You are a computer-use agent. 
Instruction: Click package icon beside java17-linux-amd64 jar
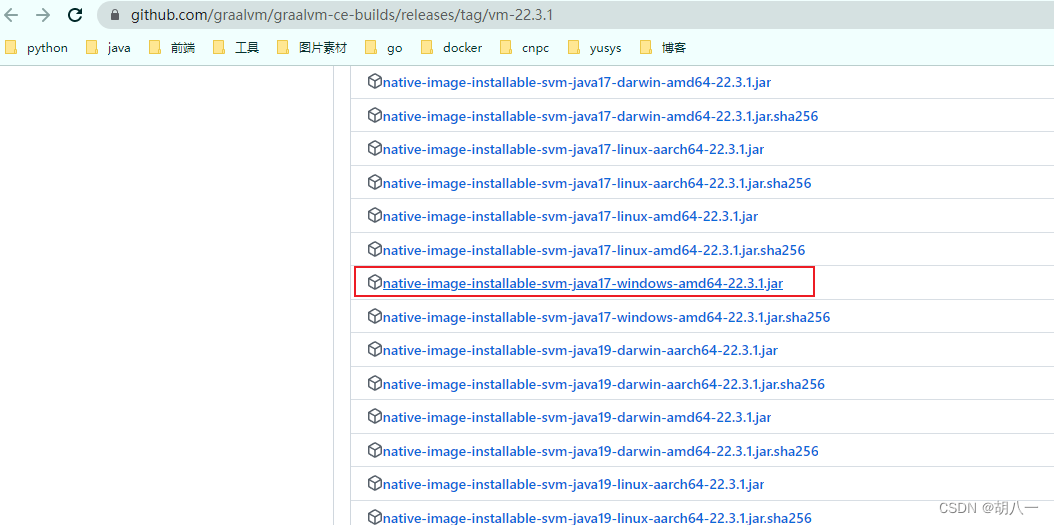click(374, 216)
